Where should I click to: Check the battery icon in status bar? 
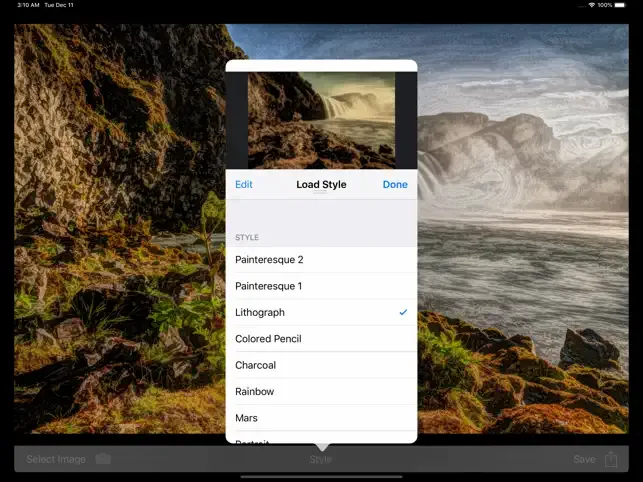tap(620, 5)
